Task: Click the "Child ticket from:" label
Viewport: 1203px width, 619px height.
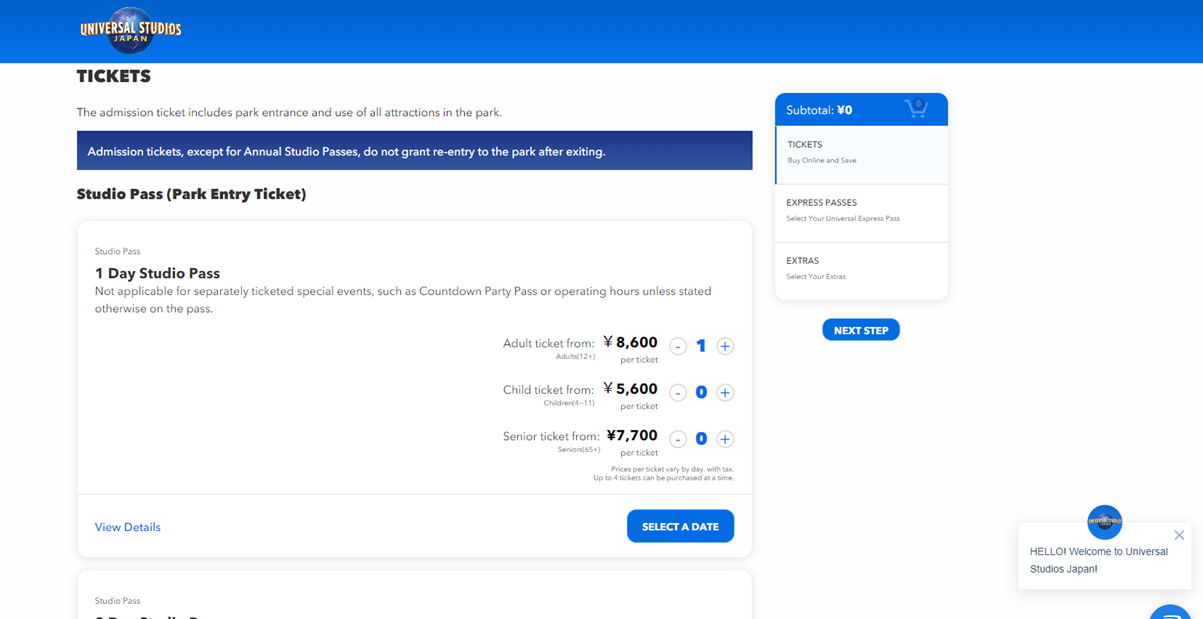Action: click(548, 390)
